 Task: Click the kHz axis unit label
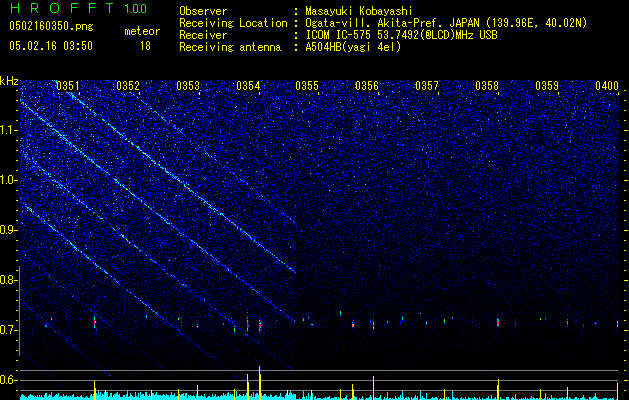coord(9,81)
